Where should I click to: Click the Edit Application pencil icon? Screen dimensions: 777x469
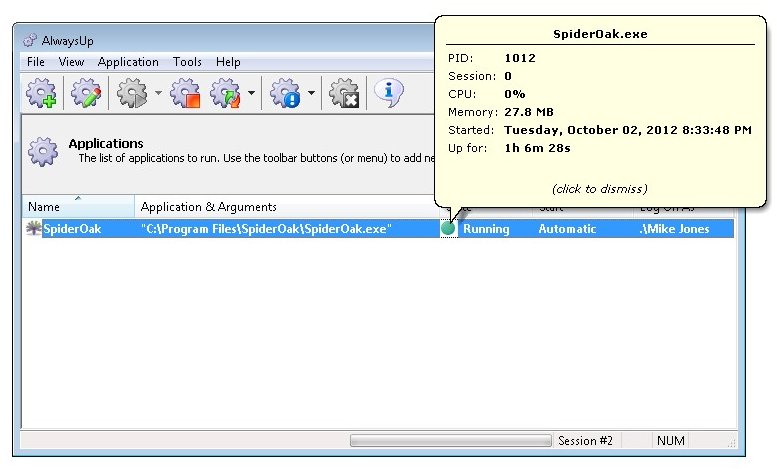pyautogui.click(x=86, y=93)
